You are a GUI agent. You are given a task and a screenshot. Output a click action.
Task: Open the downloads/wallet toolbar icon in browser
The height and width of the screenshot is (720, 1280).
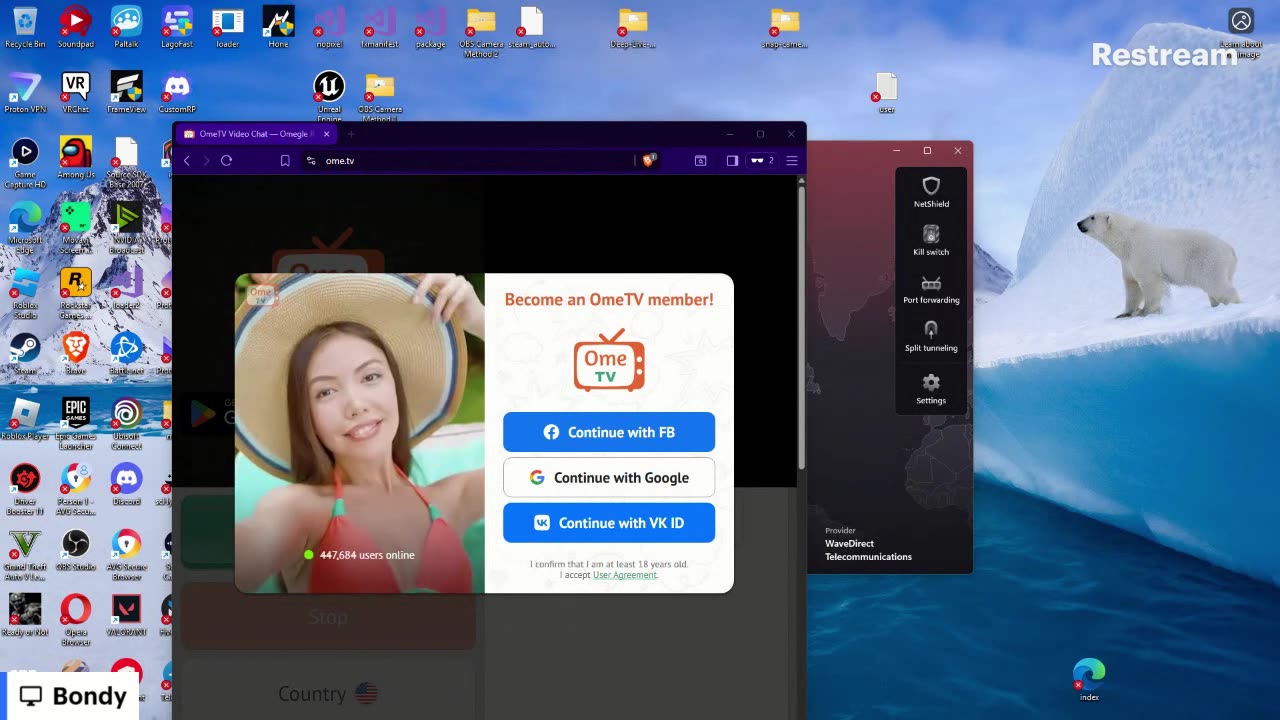pyautogui.click(x=701, y=160)
